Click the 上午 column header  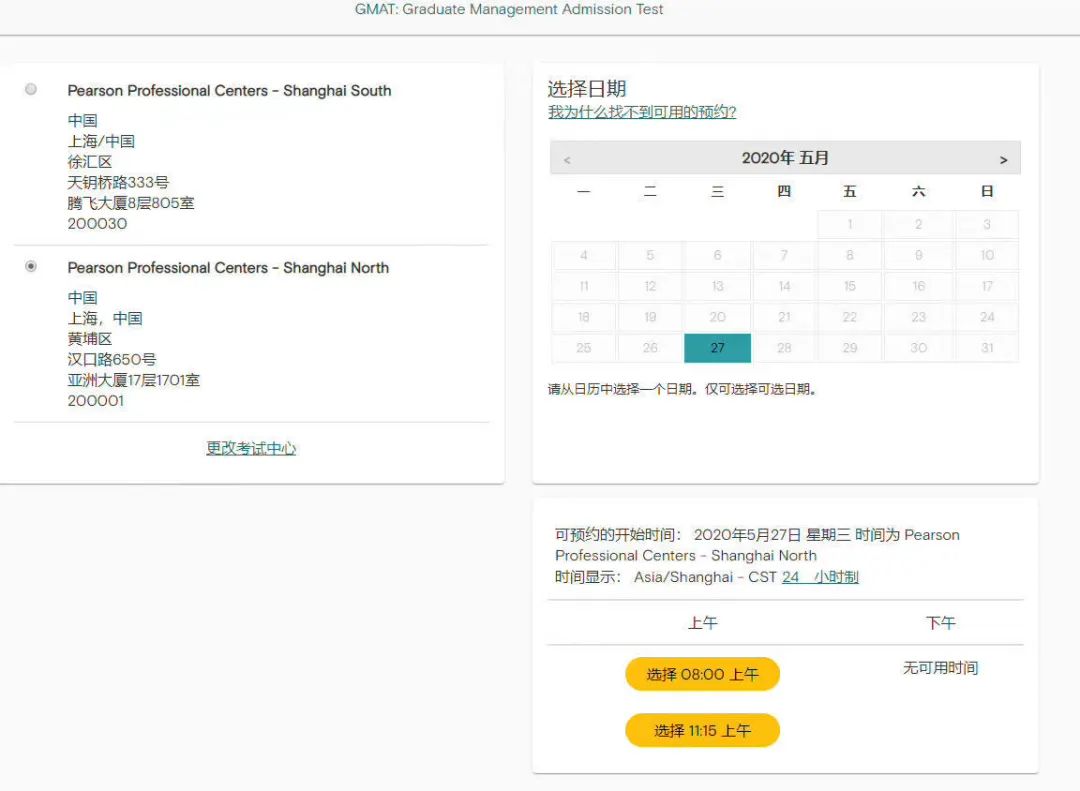(703, 623)
